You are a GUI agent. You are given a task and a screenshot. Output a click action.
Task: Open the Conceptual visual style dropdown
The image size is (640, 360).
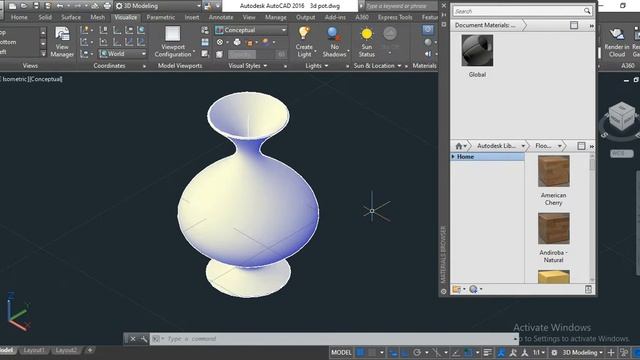click(251, 30)
